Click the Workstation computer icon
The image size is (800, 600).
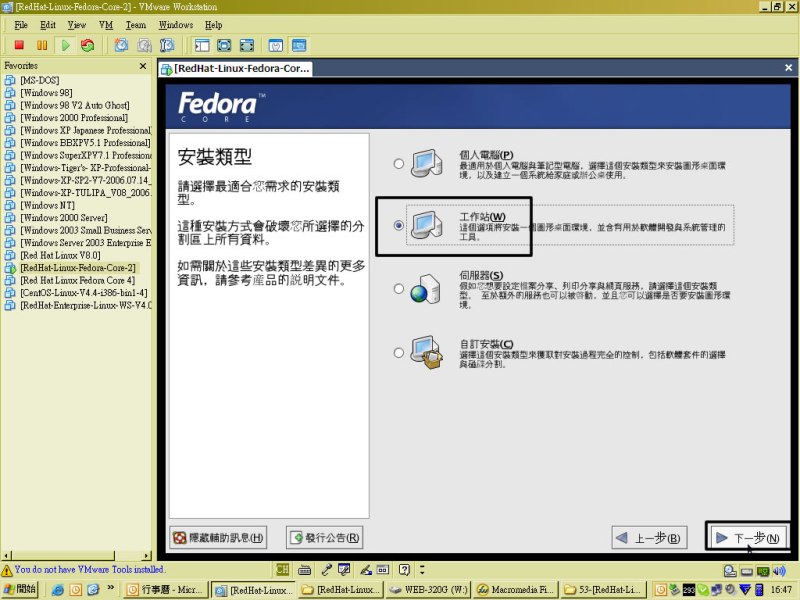coord(427,225)
